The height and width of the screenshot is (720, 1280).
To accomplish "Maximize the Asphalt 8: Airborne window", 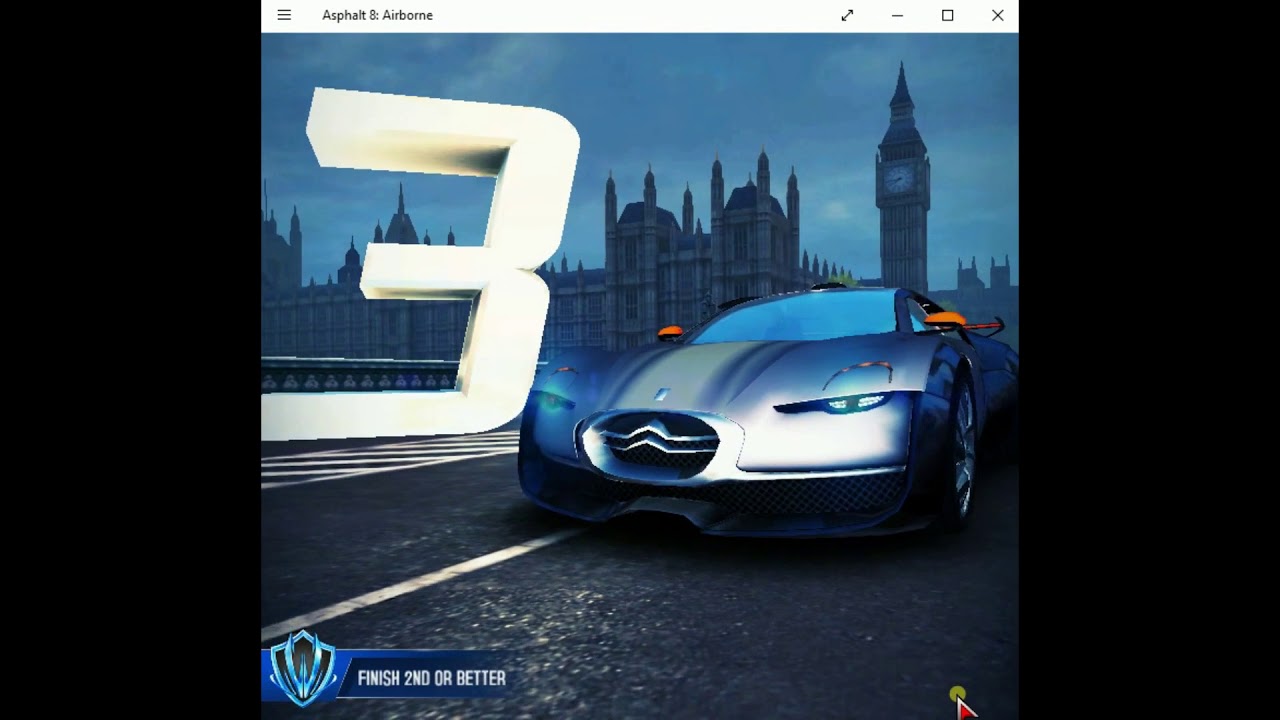I will (x=947, y=15).
